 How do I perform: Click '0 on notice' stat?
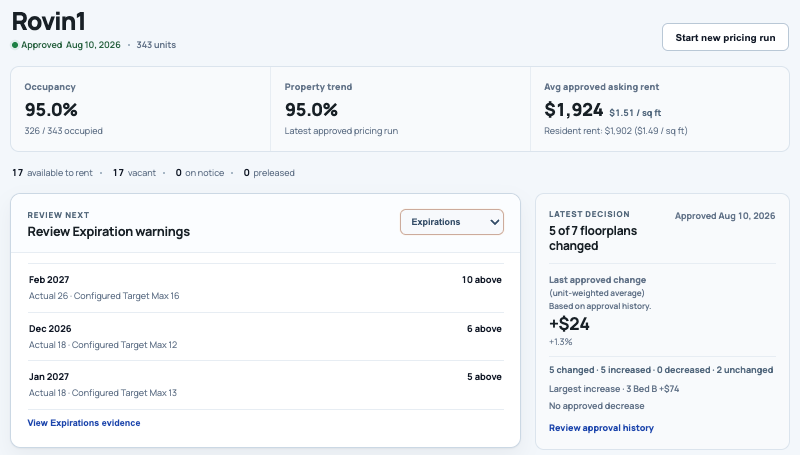[x=199, y=173]
